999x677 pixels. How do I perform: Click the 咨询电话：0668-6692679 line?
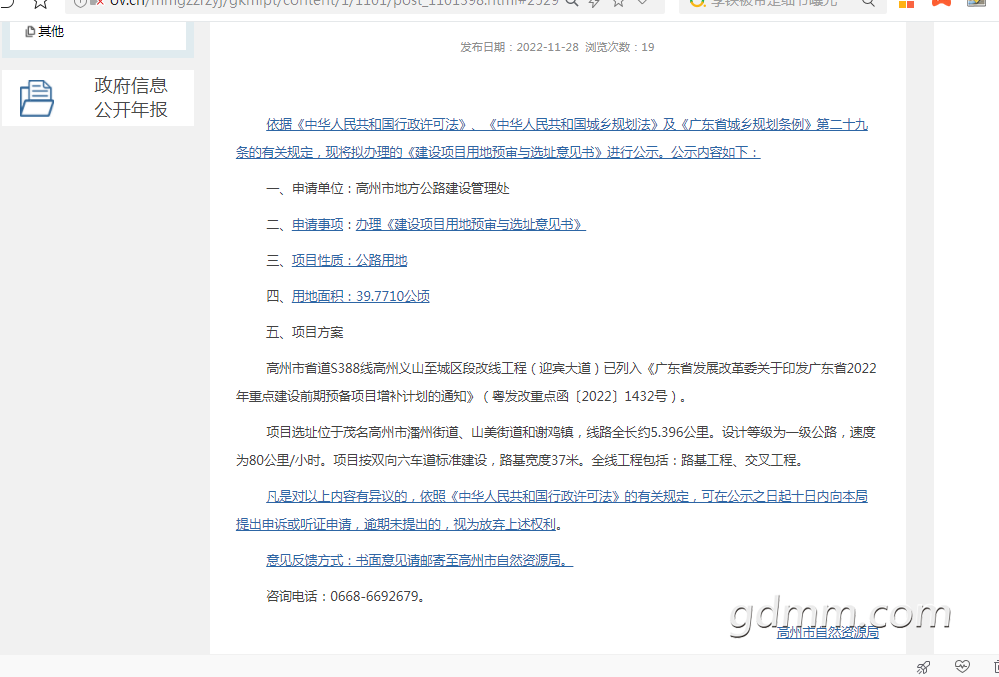(346, 596)
